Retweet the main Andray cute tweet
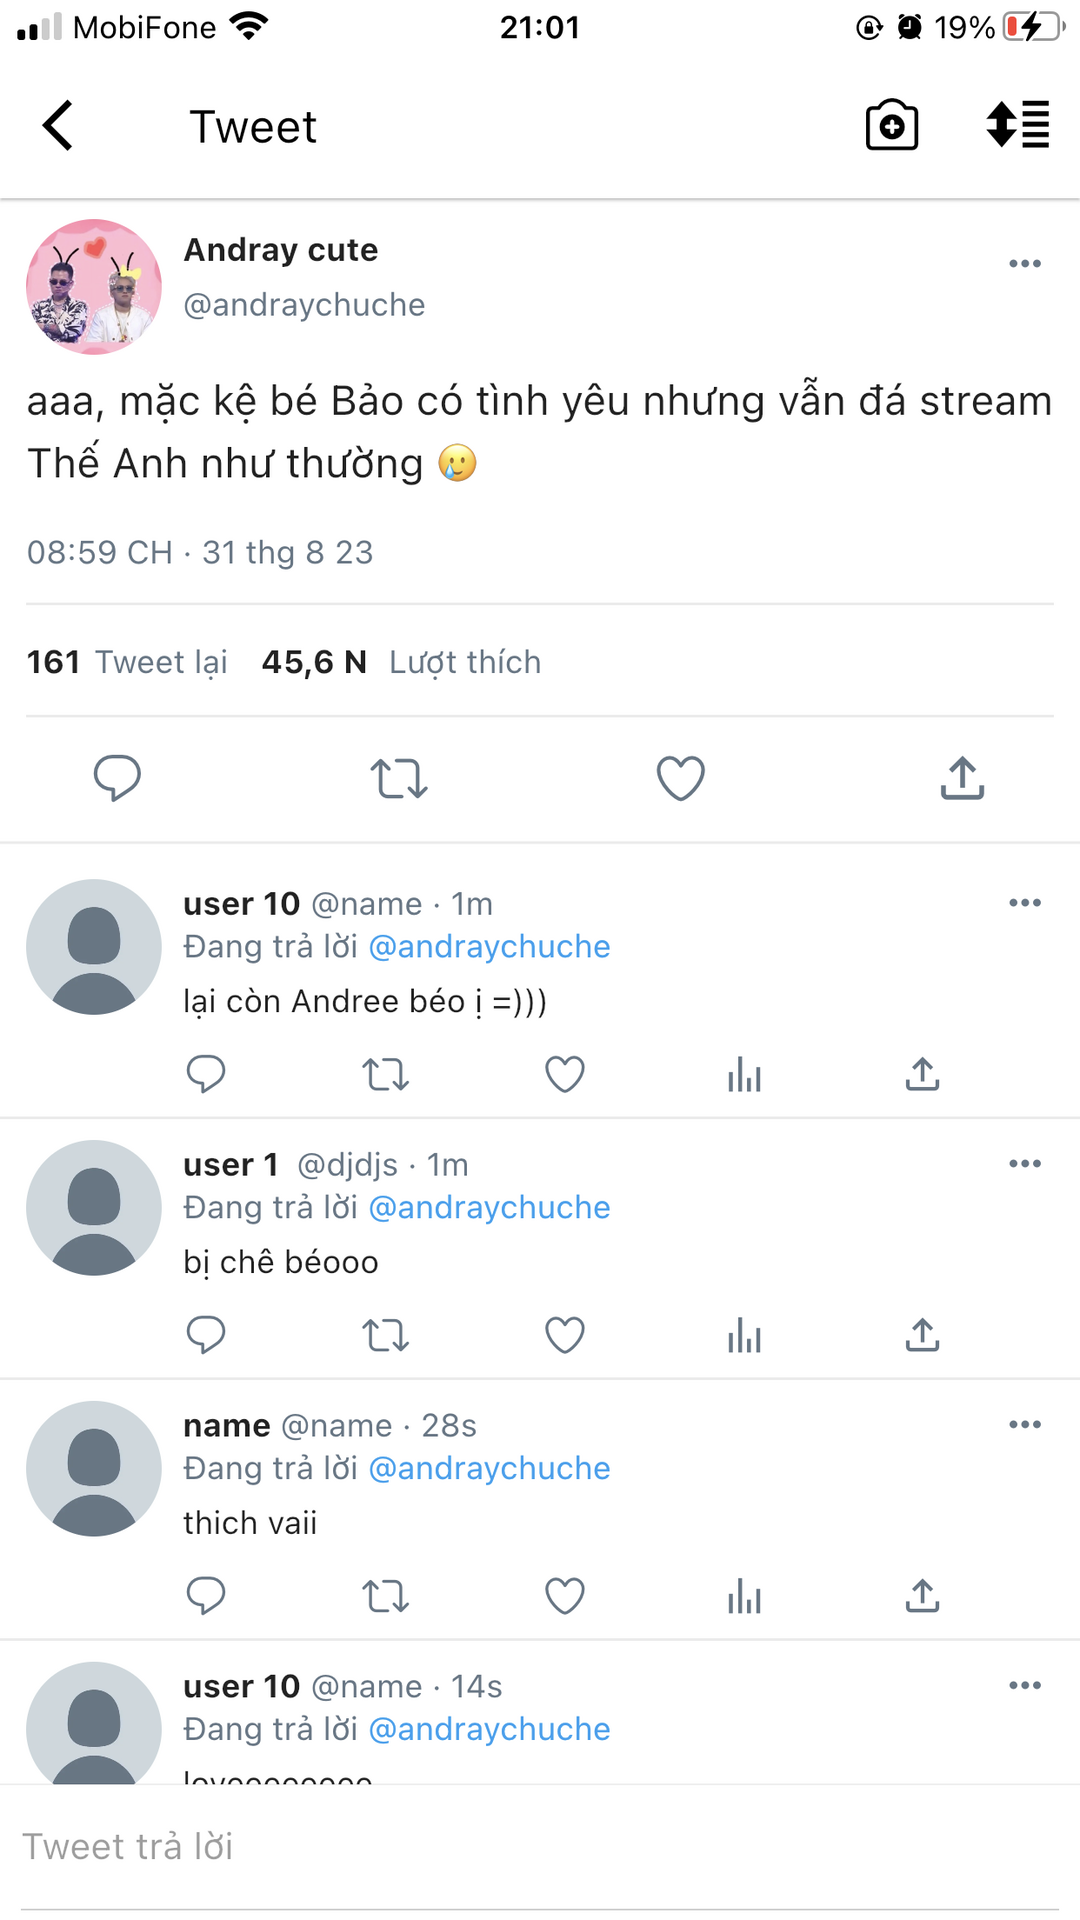Viewport: 1080px width, 1920px height. [x=399, y=778]
